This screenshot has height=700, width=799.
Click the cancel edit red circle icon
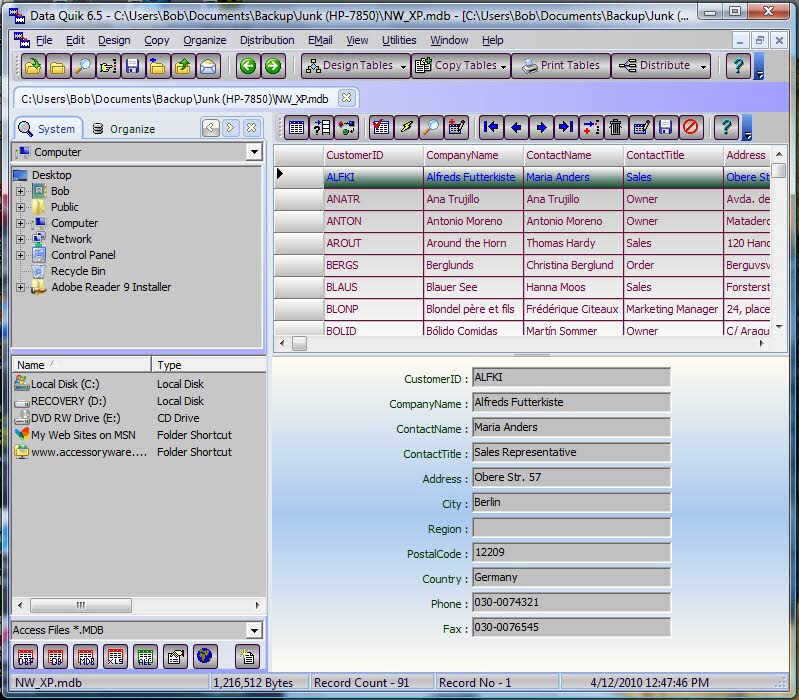click(x=691, y=127)
